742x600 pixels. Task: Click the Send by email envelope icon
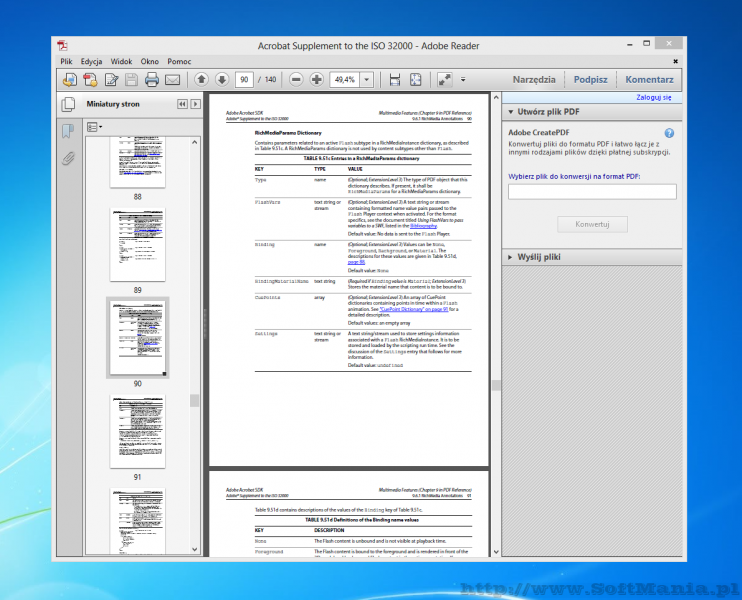(x=172, y=80)
